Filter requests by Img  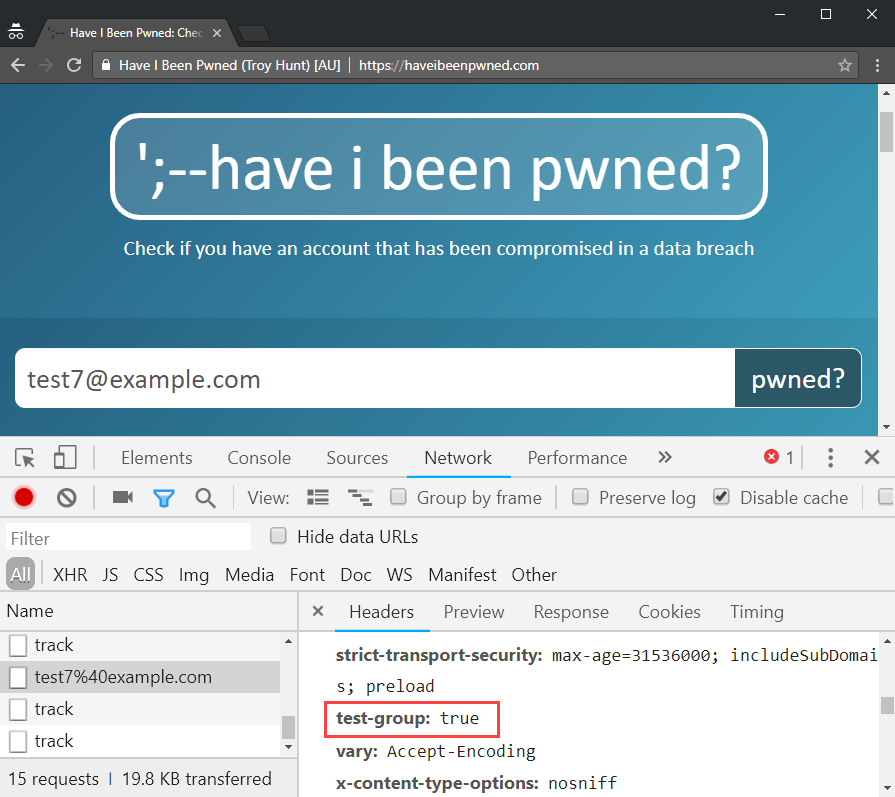pos(193,575)
